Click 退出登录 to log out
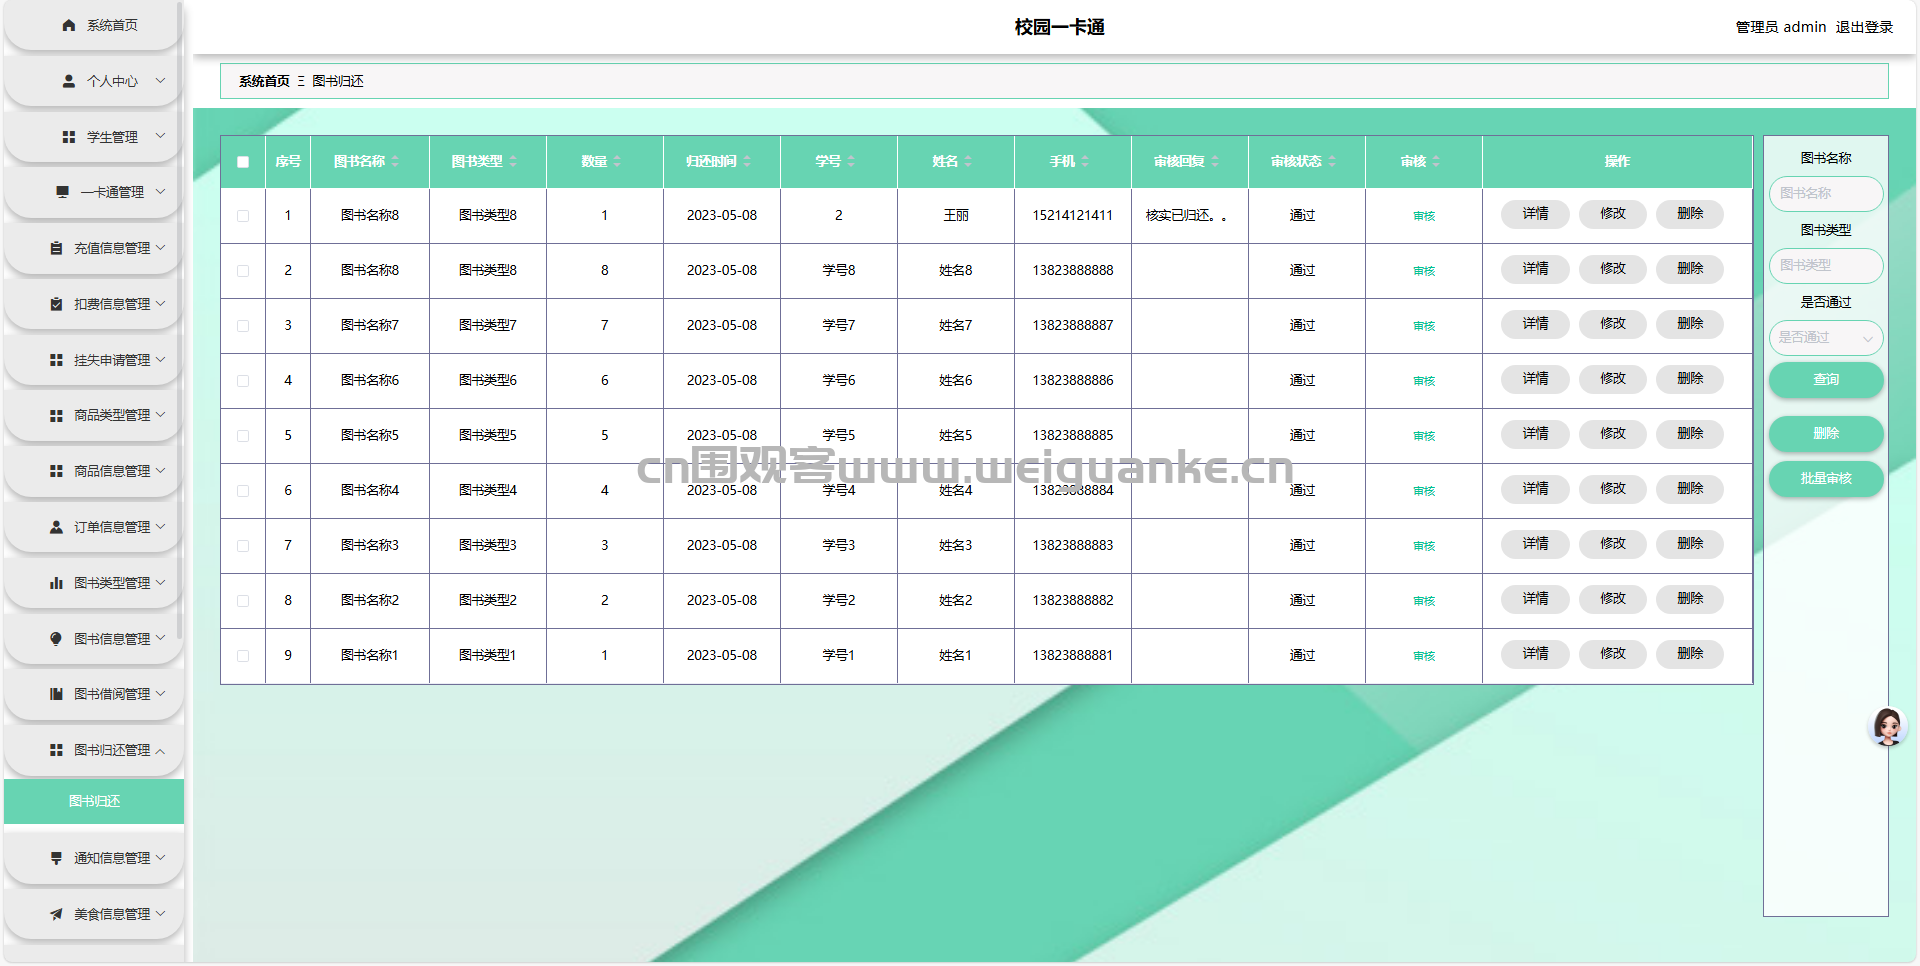Image resolution: width=1920 pixels, height=966 pixels. (x=1864, y=27)
